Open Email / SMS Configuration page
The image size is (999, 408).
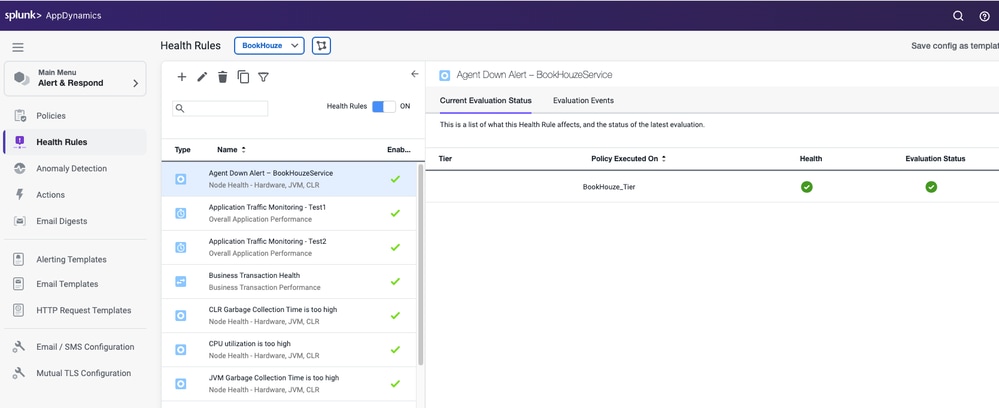75,347
